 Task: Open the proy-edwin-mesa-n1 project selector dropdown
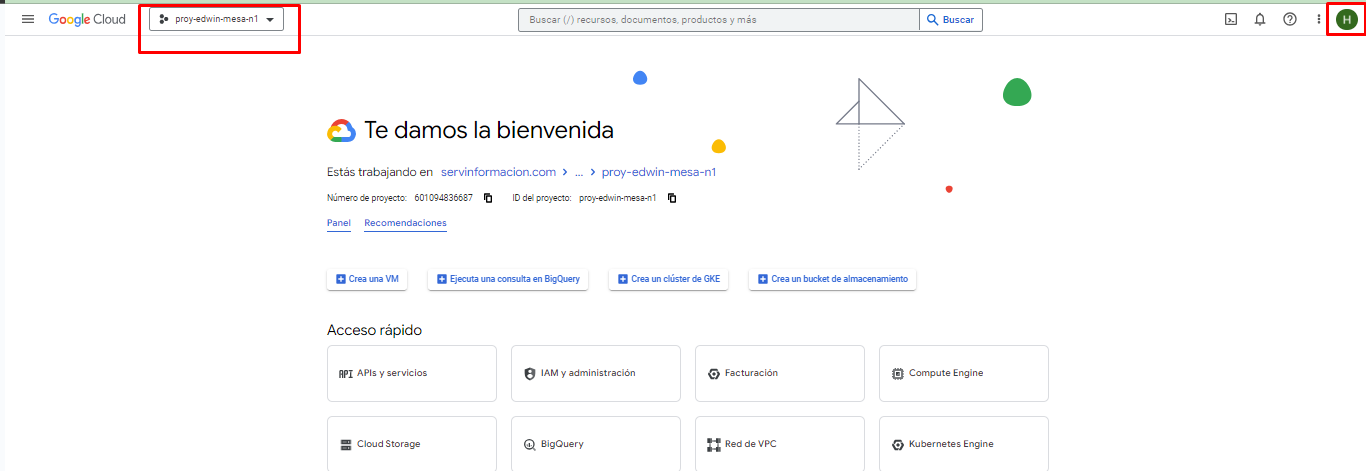point(217,19)
